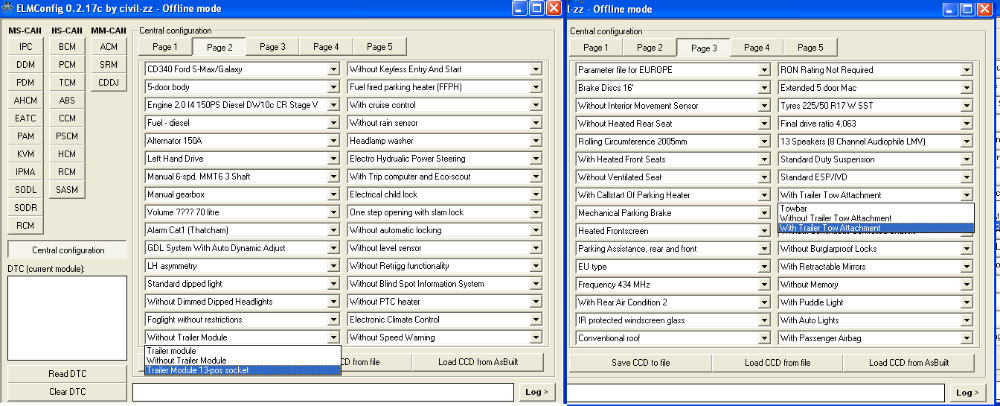This screenshot has width=1000, height=406.
Task: Click in the DTC current module list box
Action: click(66, 316)
